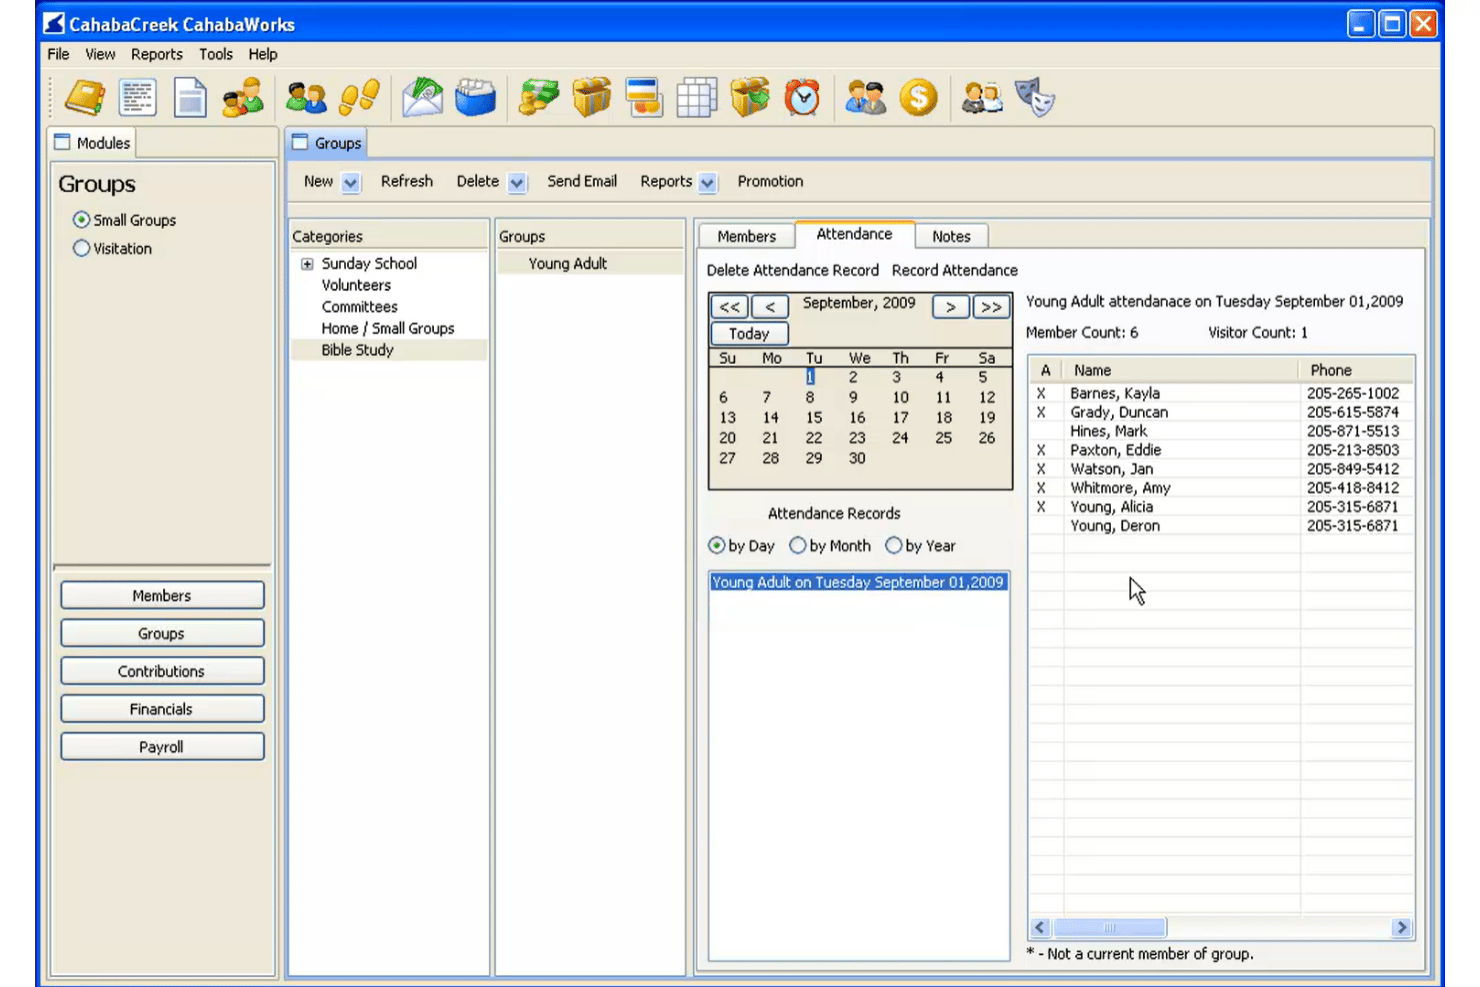
Task: Open the money envelope toolbar icon
Action: pos(423,98)
